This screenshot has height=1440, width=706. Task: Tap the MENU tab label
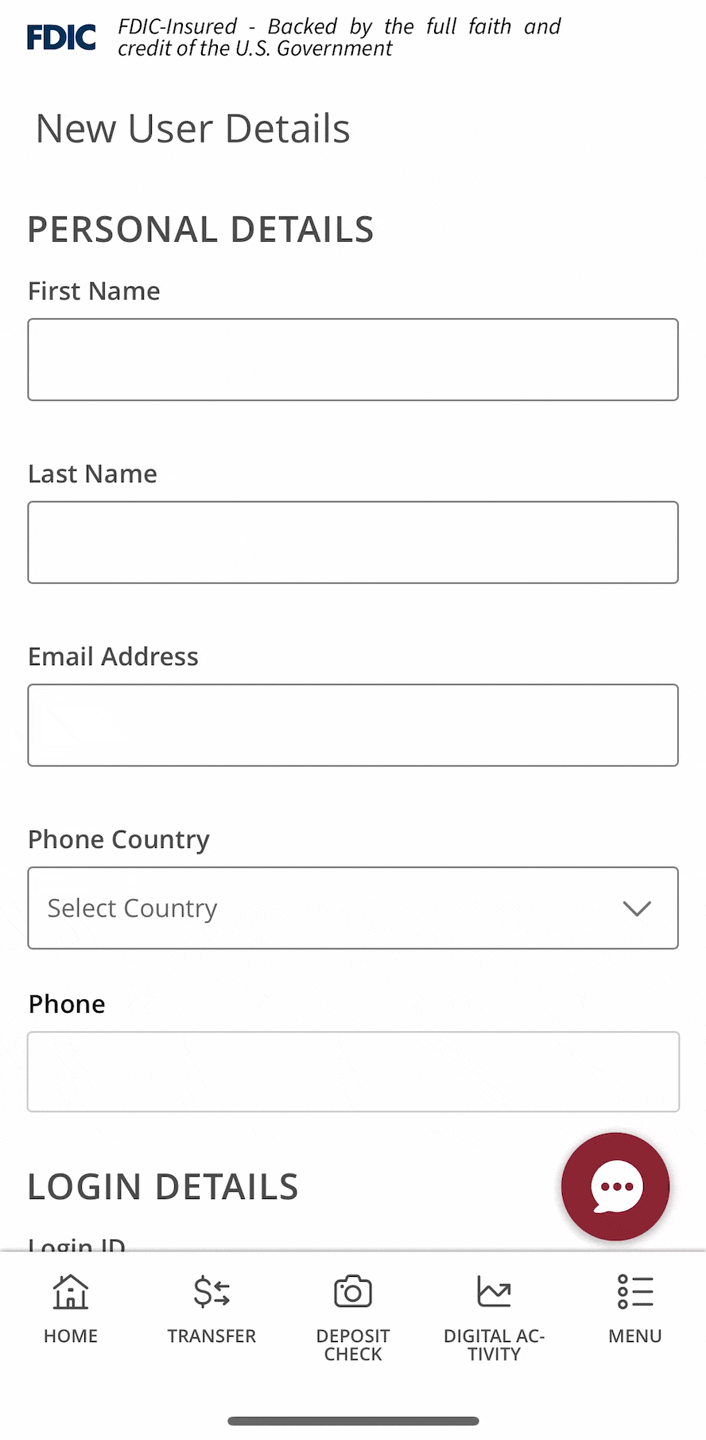(x=635, y=1336)
